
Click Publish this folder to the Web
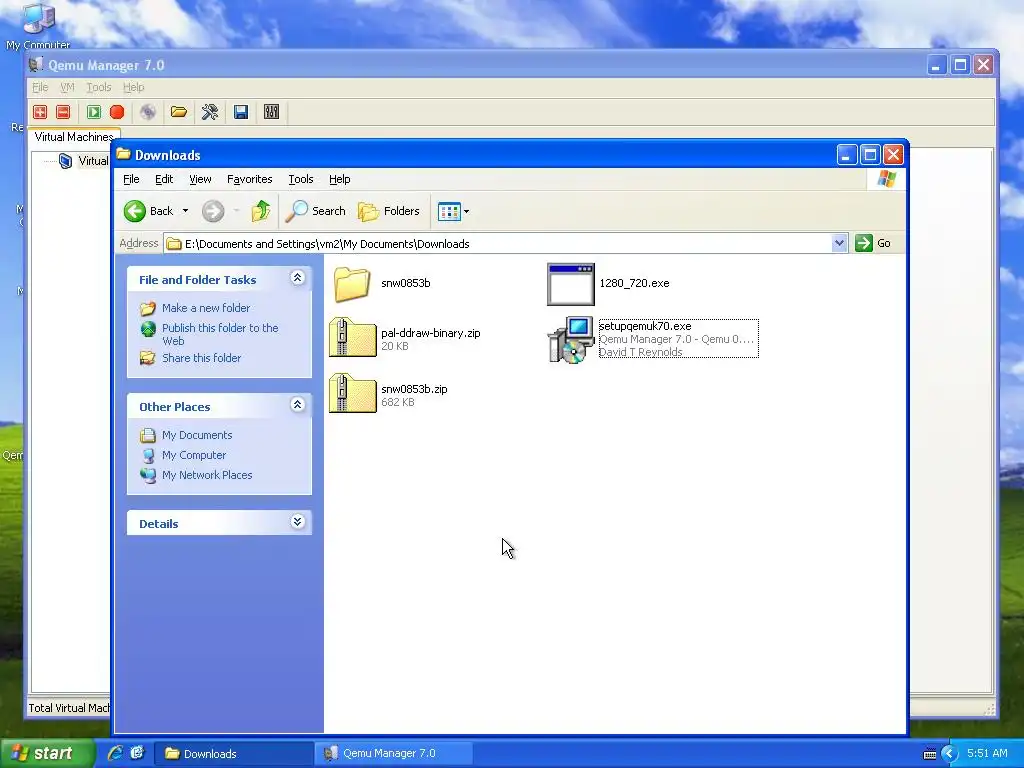pyautogui.click(x=220, y=334)
